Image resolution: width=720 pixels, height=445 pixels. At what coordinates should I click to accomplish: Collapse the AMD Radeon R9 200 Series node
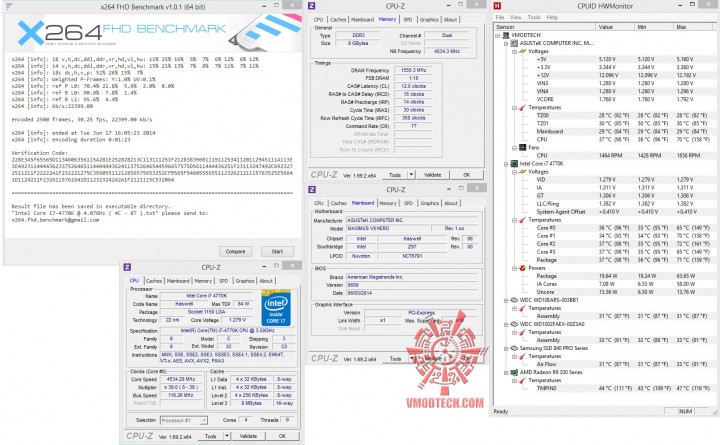[x=506, y=372]
